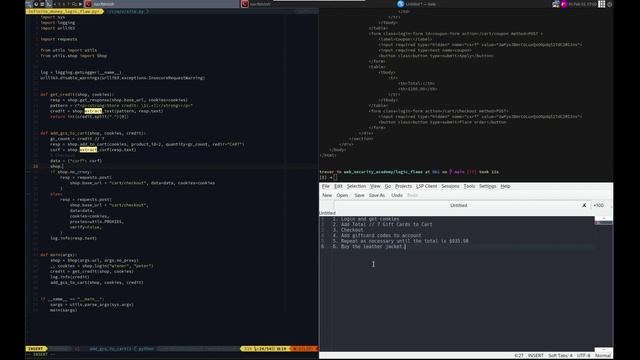This screenshot has width=640, height=360.
Task: Click the "def add_gcs_to_cart" line in vim
Action: click(x=93, y=133)
